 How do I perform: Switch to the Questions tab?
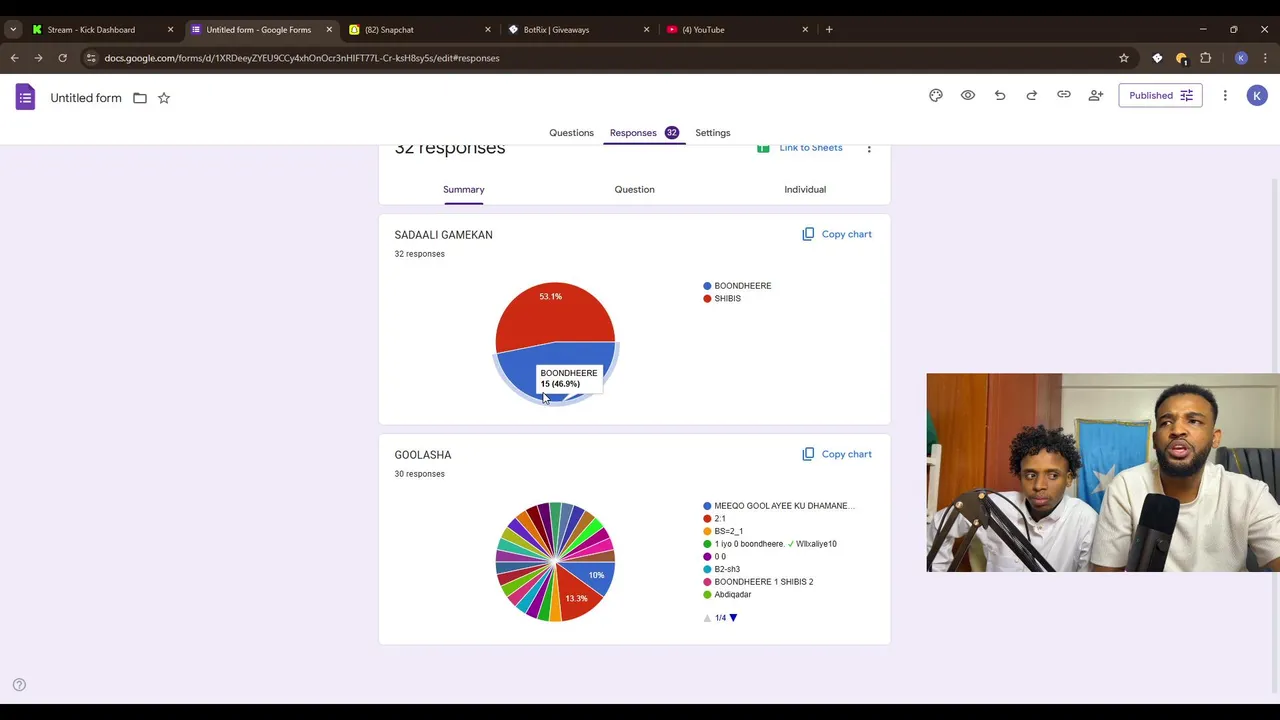pyautogui.click(x=571, y=132)
